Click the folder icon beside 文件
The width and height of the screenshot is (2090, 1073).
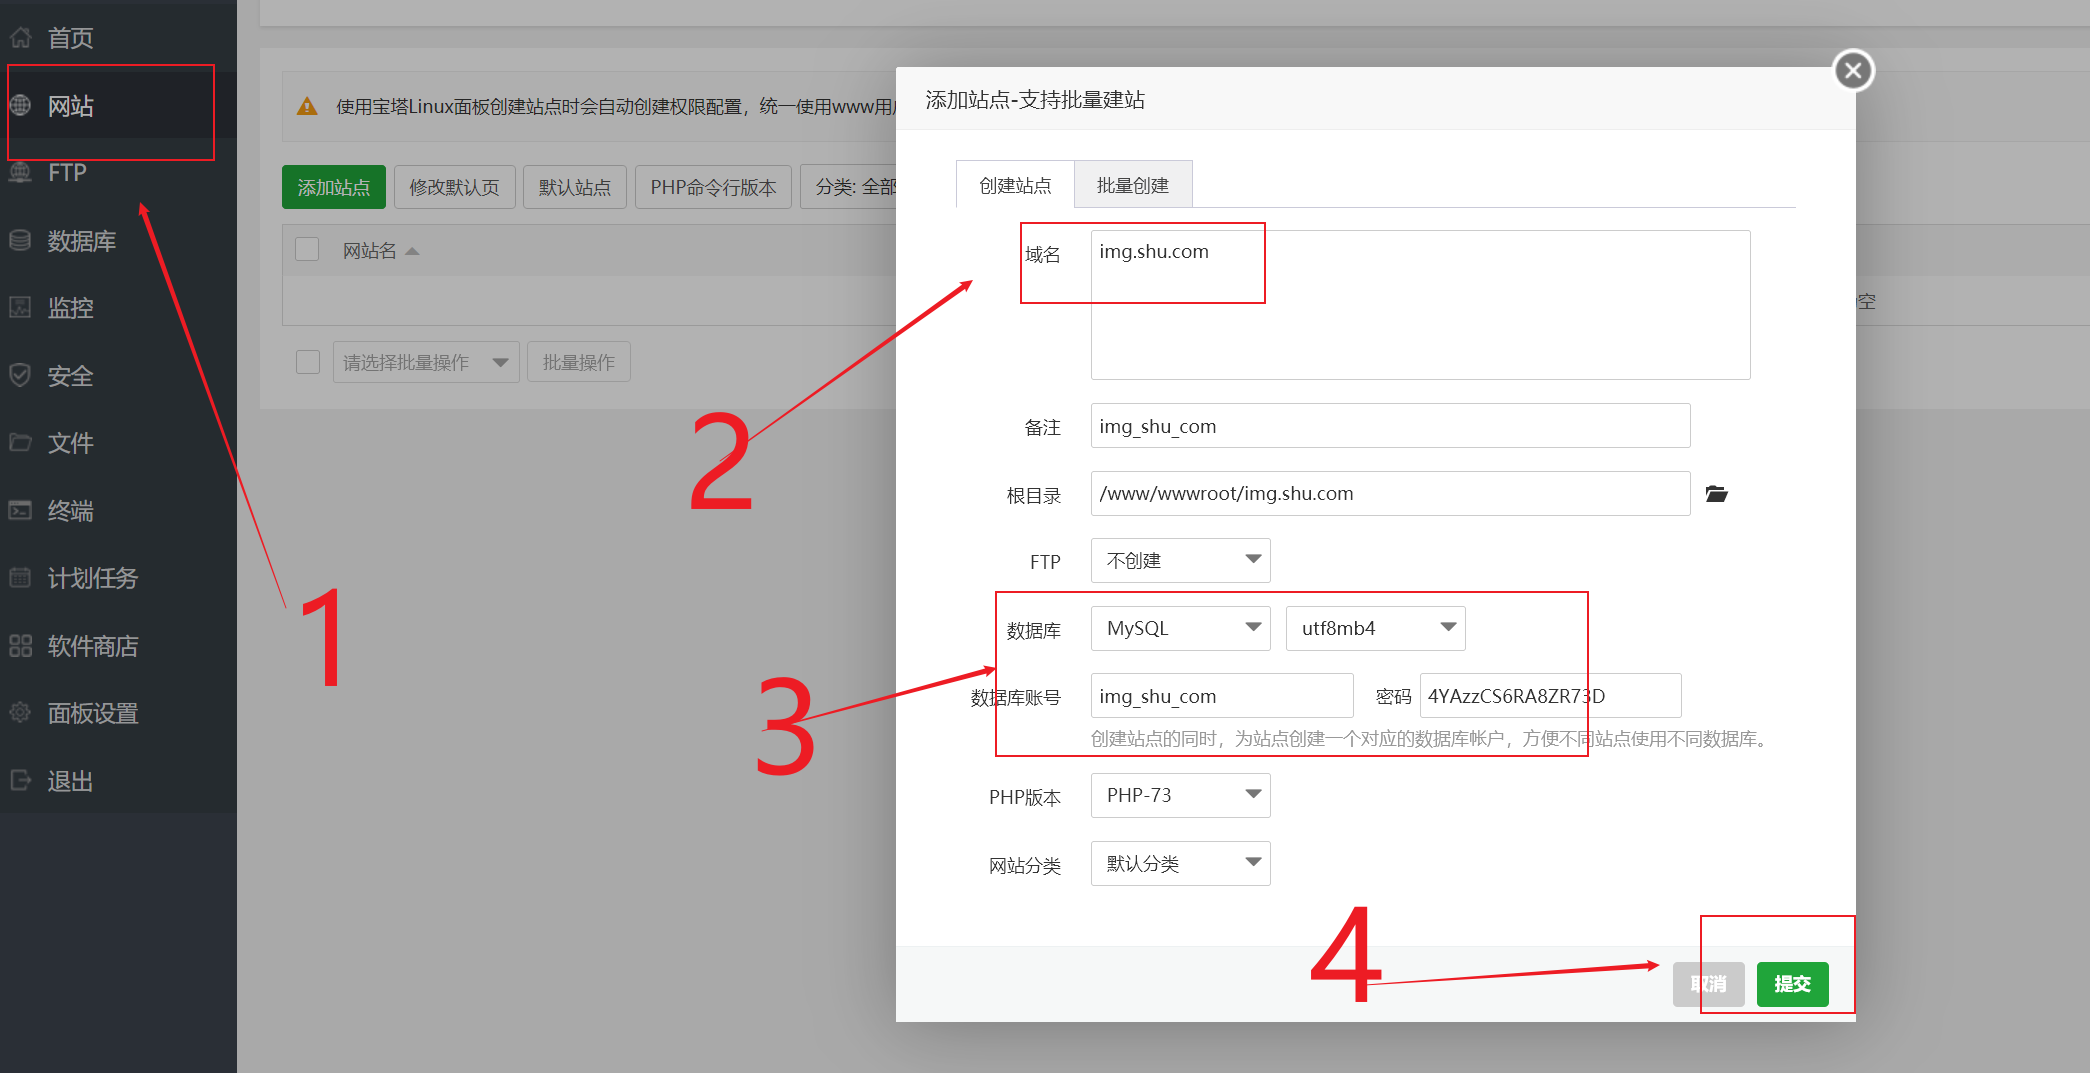pos(21,442)
